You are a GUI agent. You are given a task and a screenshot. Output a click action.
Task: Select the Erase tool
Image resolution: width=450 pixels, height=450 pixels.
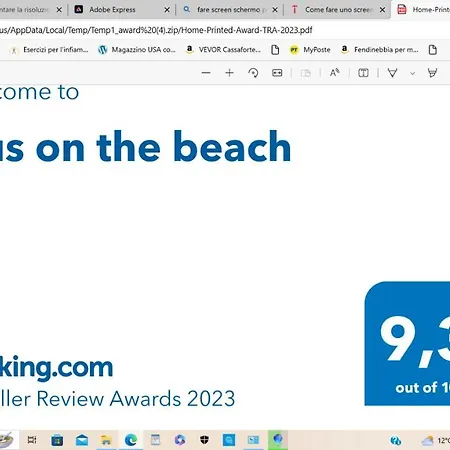click(x=432, y=73)
